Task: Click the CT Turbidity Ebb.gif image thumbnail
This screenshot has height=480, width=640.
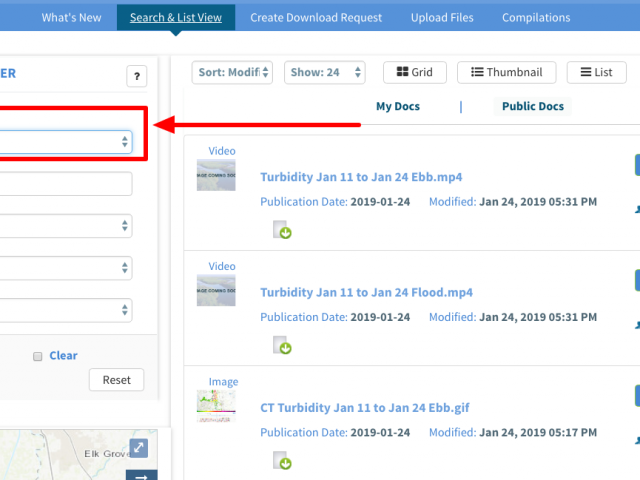Action: point(216,405)
